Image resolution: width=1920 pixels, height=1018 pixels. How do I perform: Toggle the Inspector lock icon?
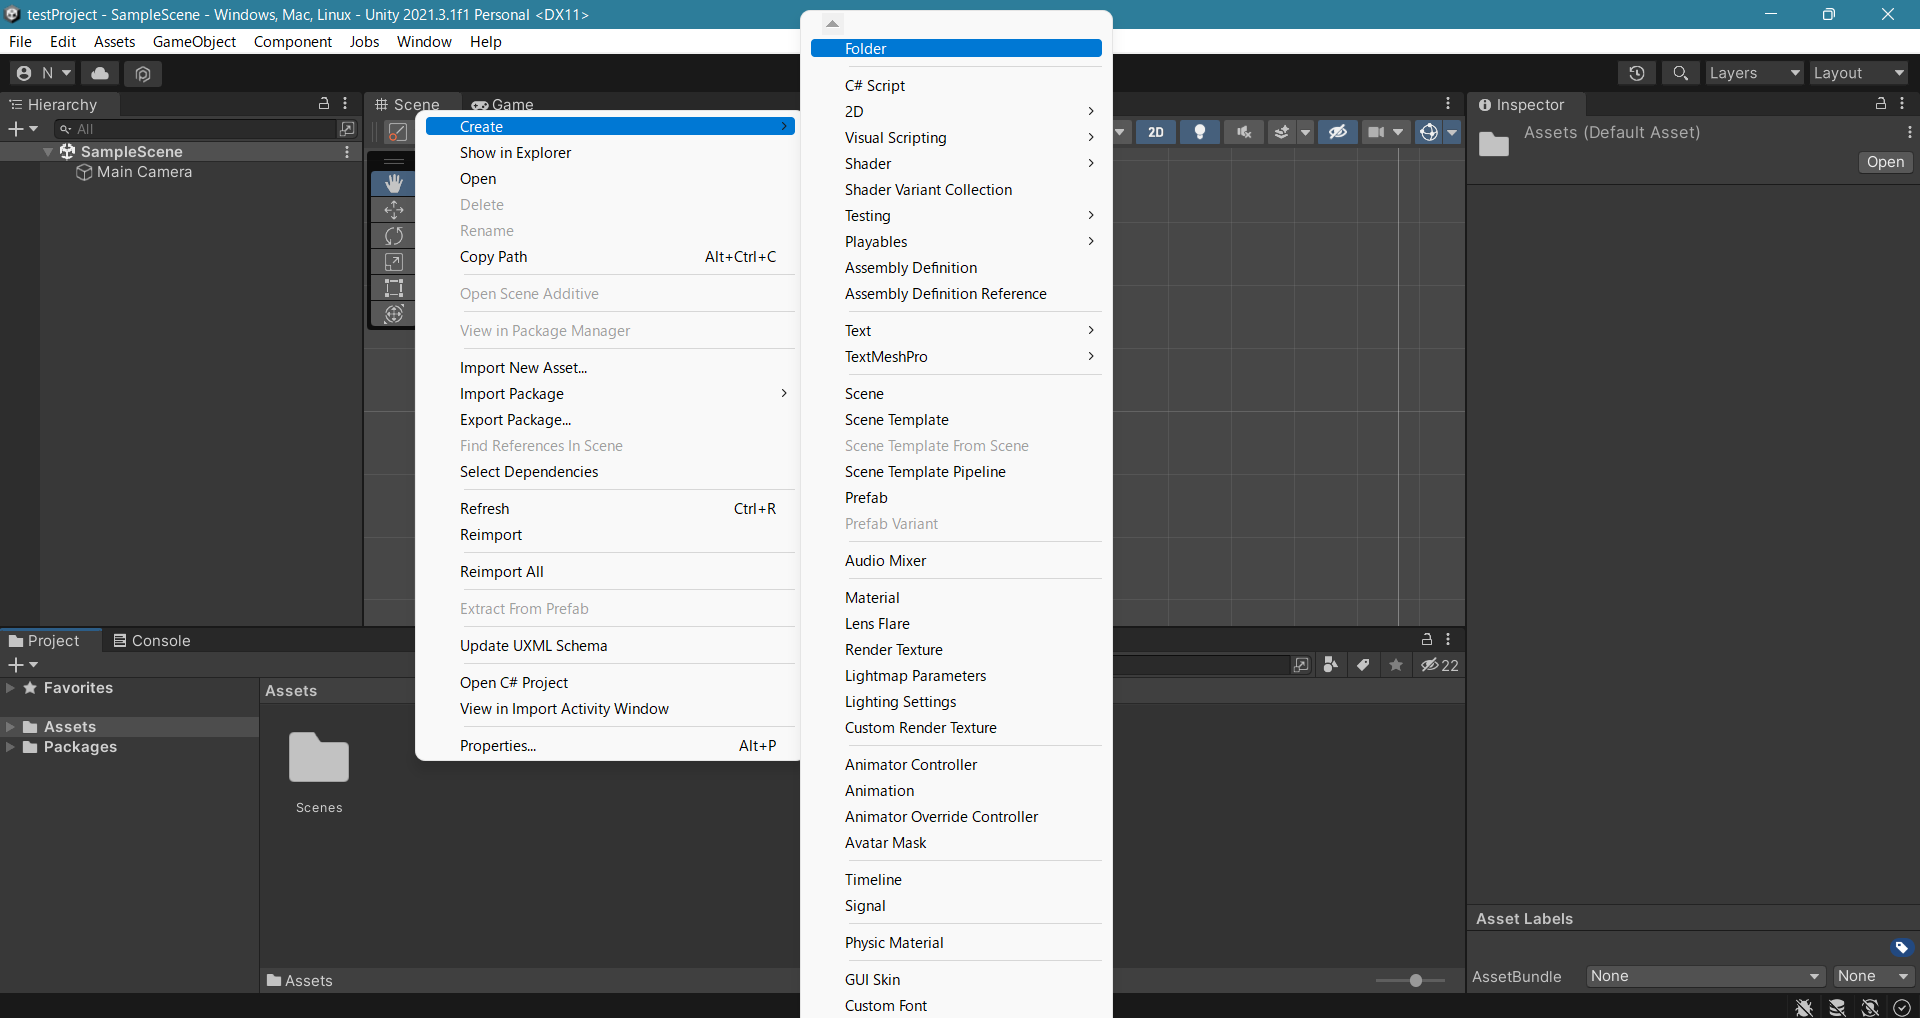1881,104
